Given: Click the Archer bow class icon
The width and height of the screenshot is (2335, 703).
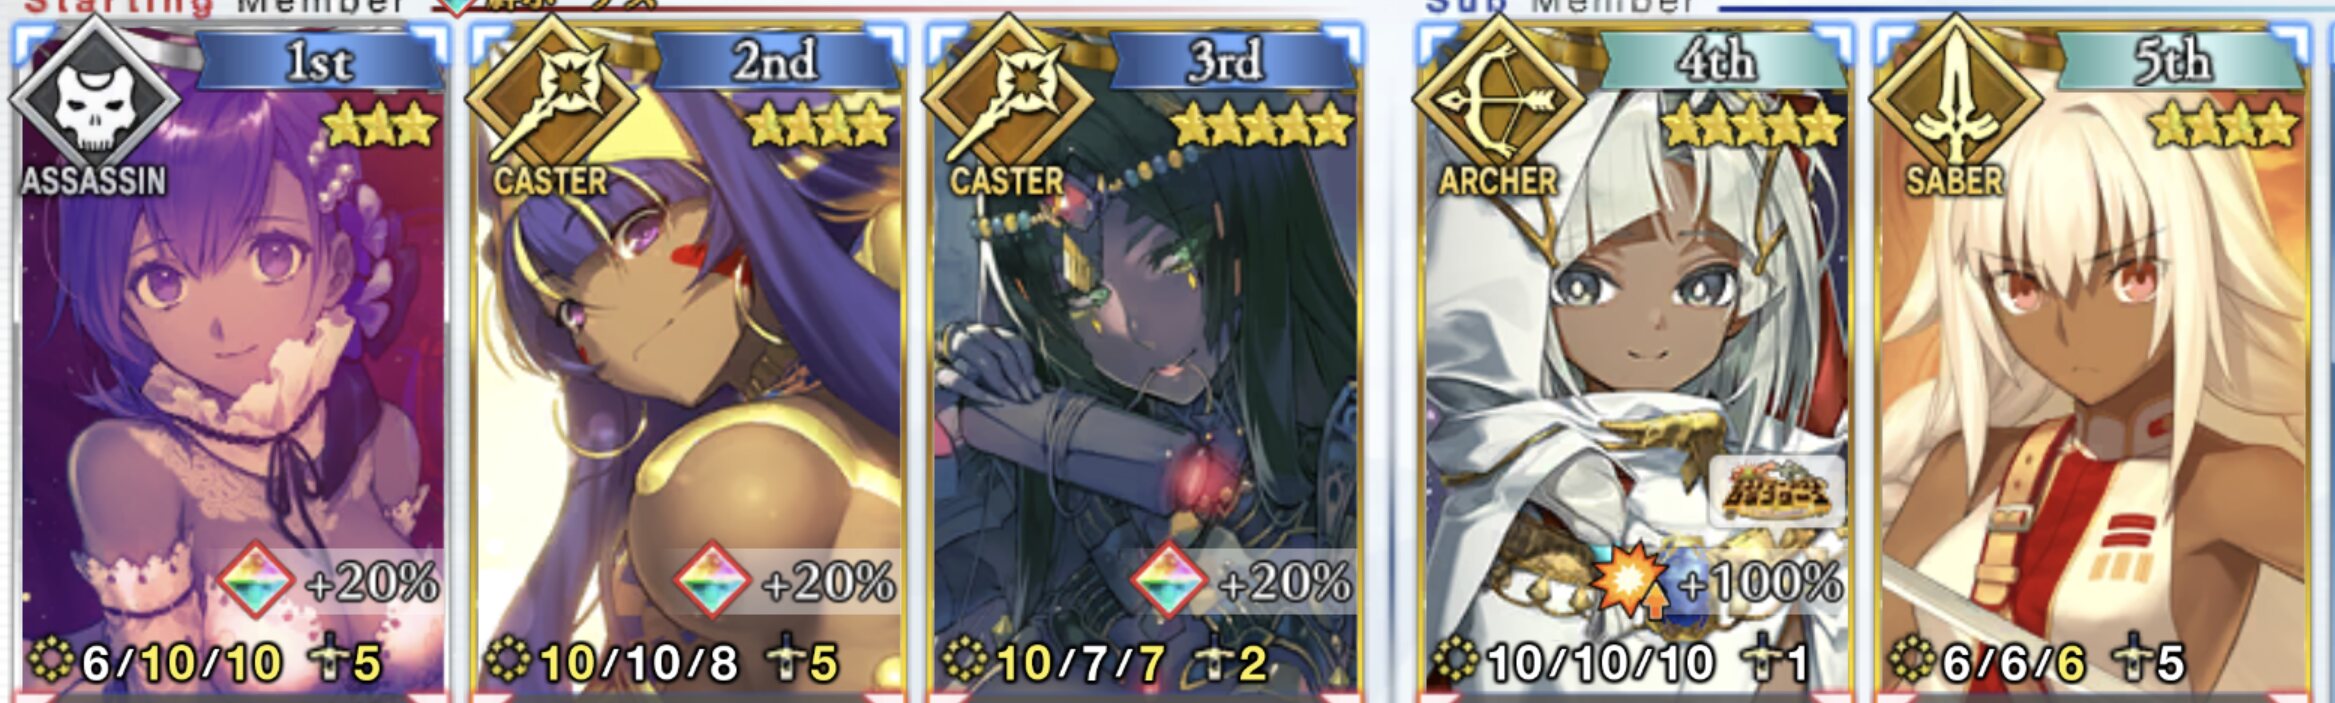Looking at the screenshot, I should [1498, 100].
